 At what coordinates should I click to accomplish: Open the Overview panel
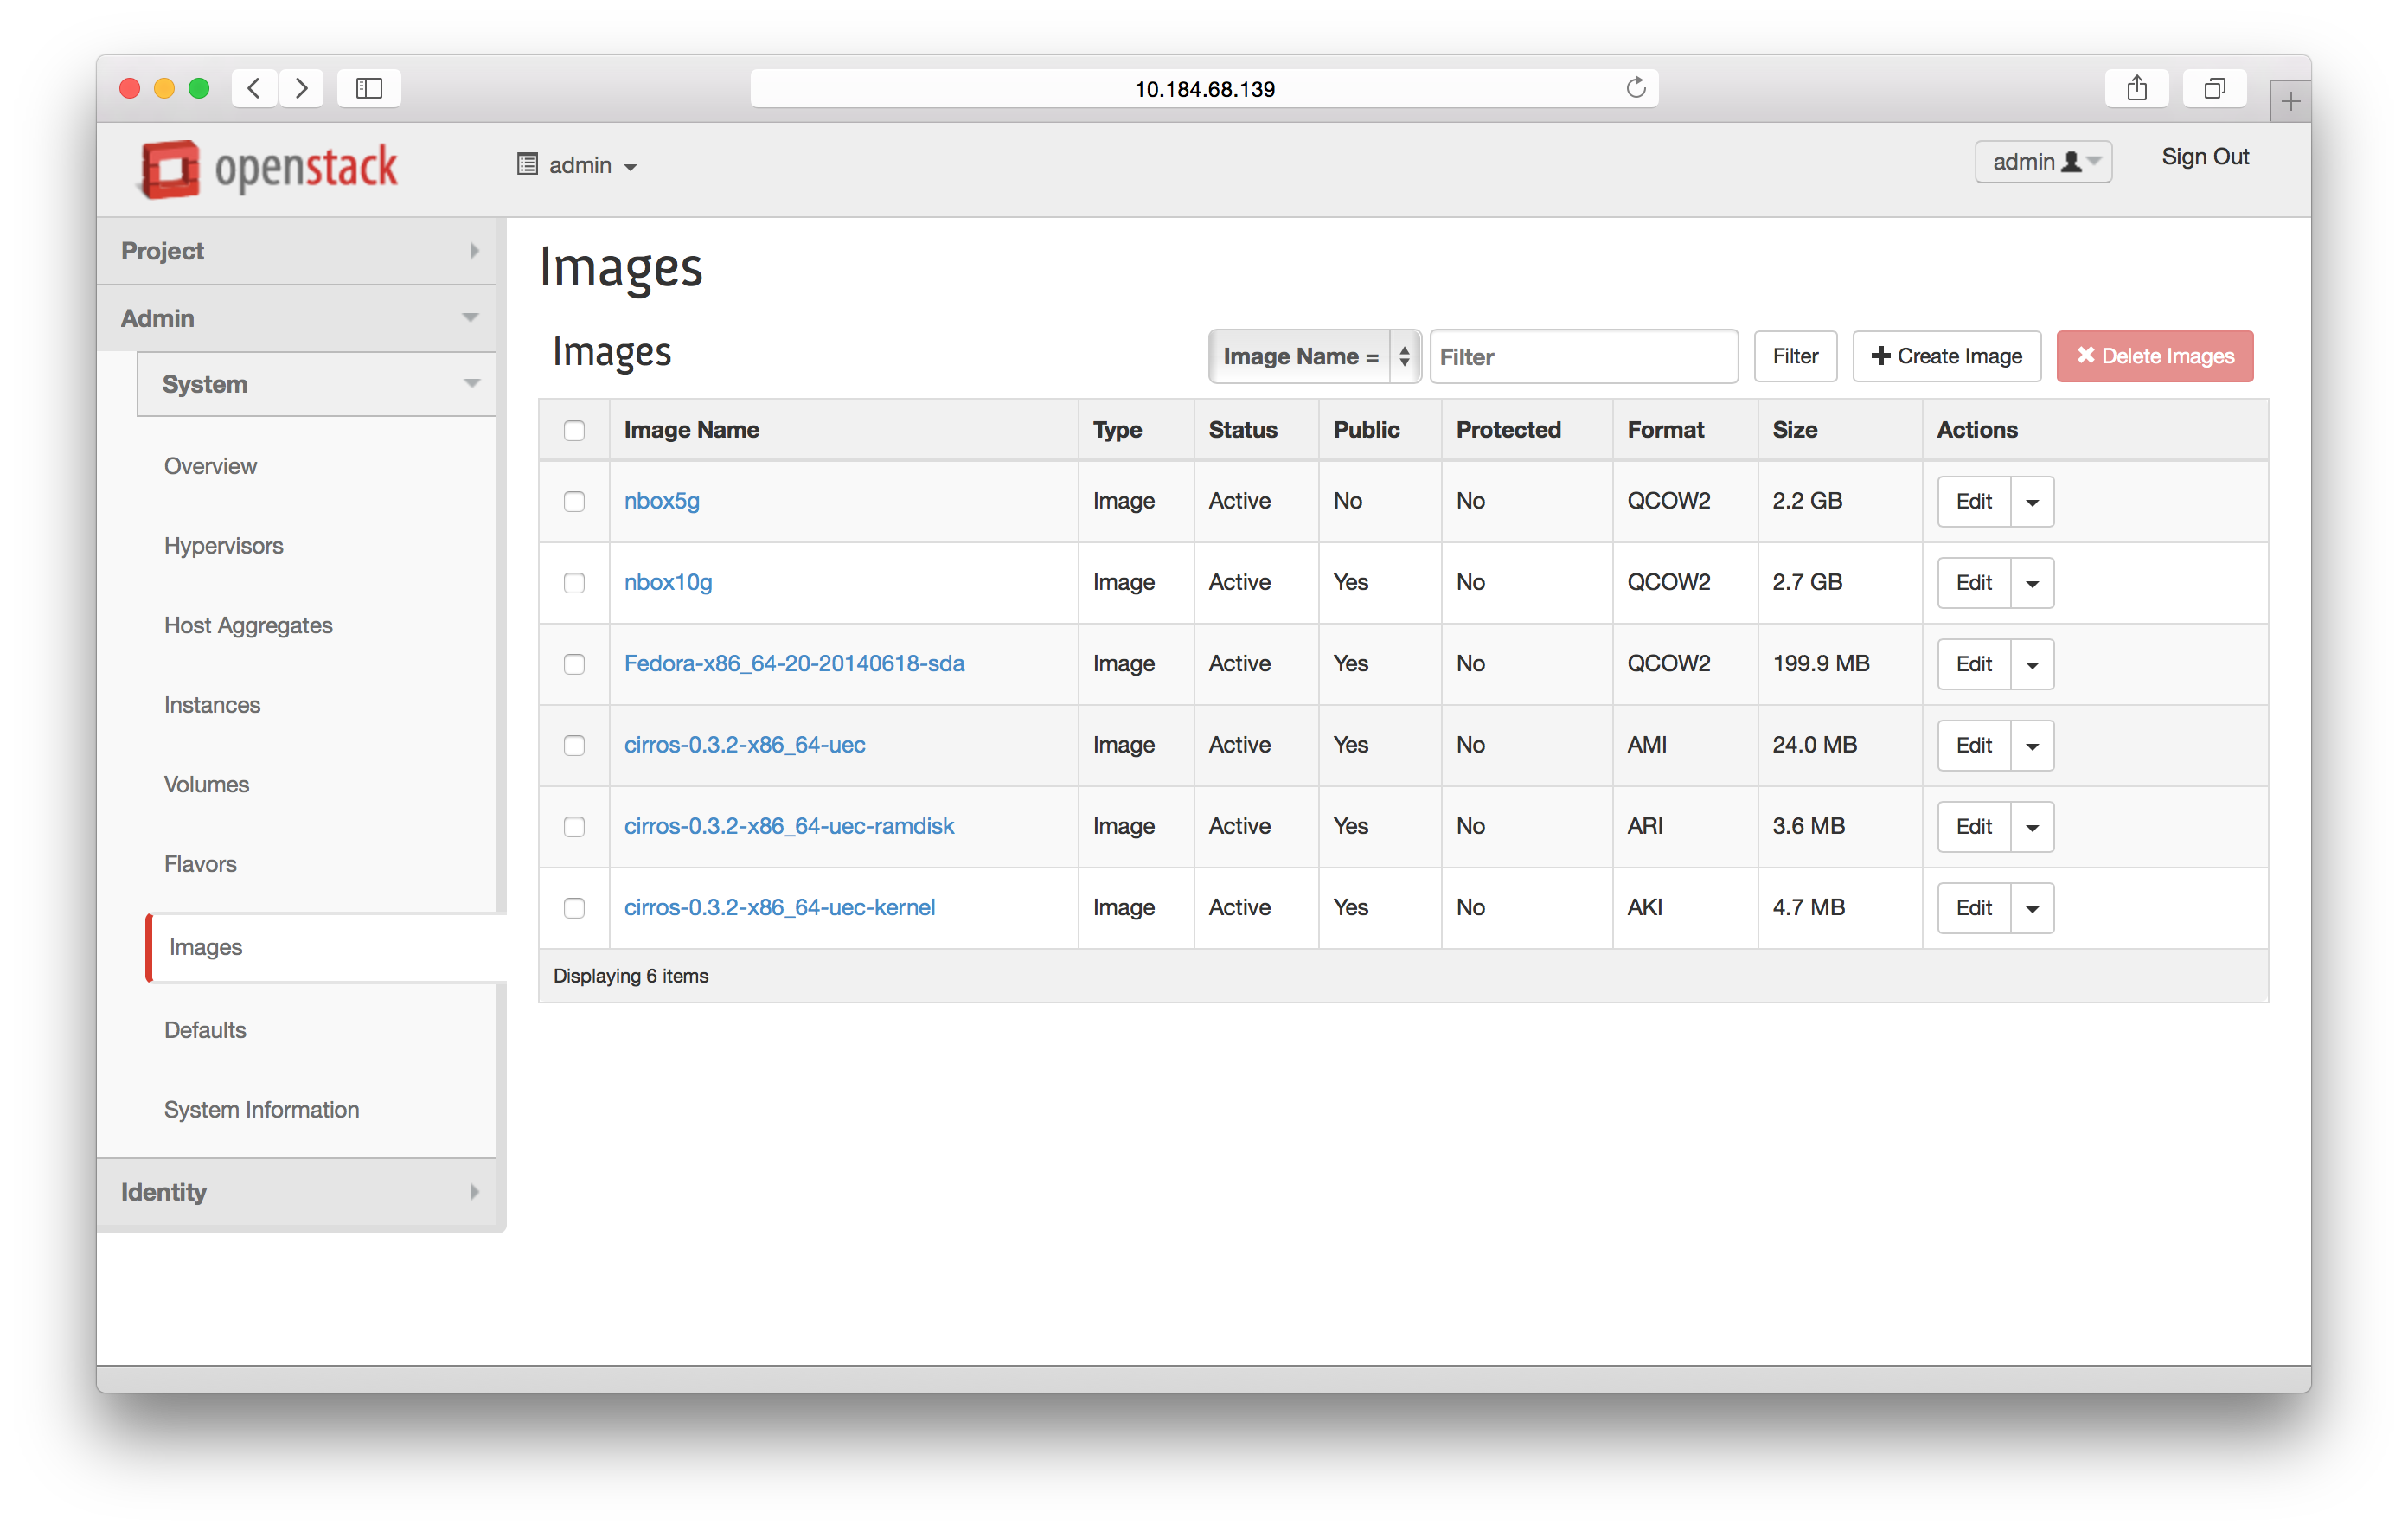[210, 466]
